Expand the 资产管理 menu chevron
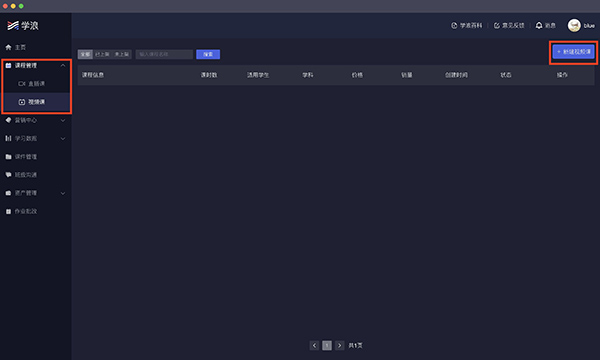The height and width of the screenshot is (360, 600). pyautogui.click(x=63, y=193)
